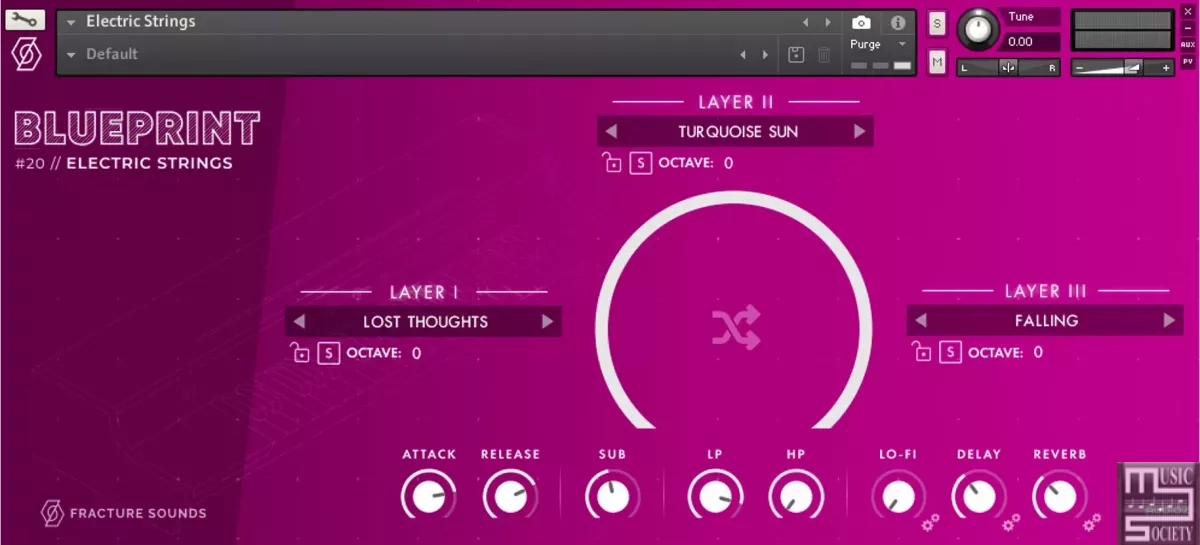Solo Layer I with its S button

pyautogui.click(x=328, y=353)
